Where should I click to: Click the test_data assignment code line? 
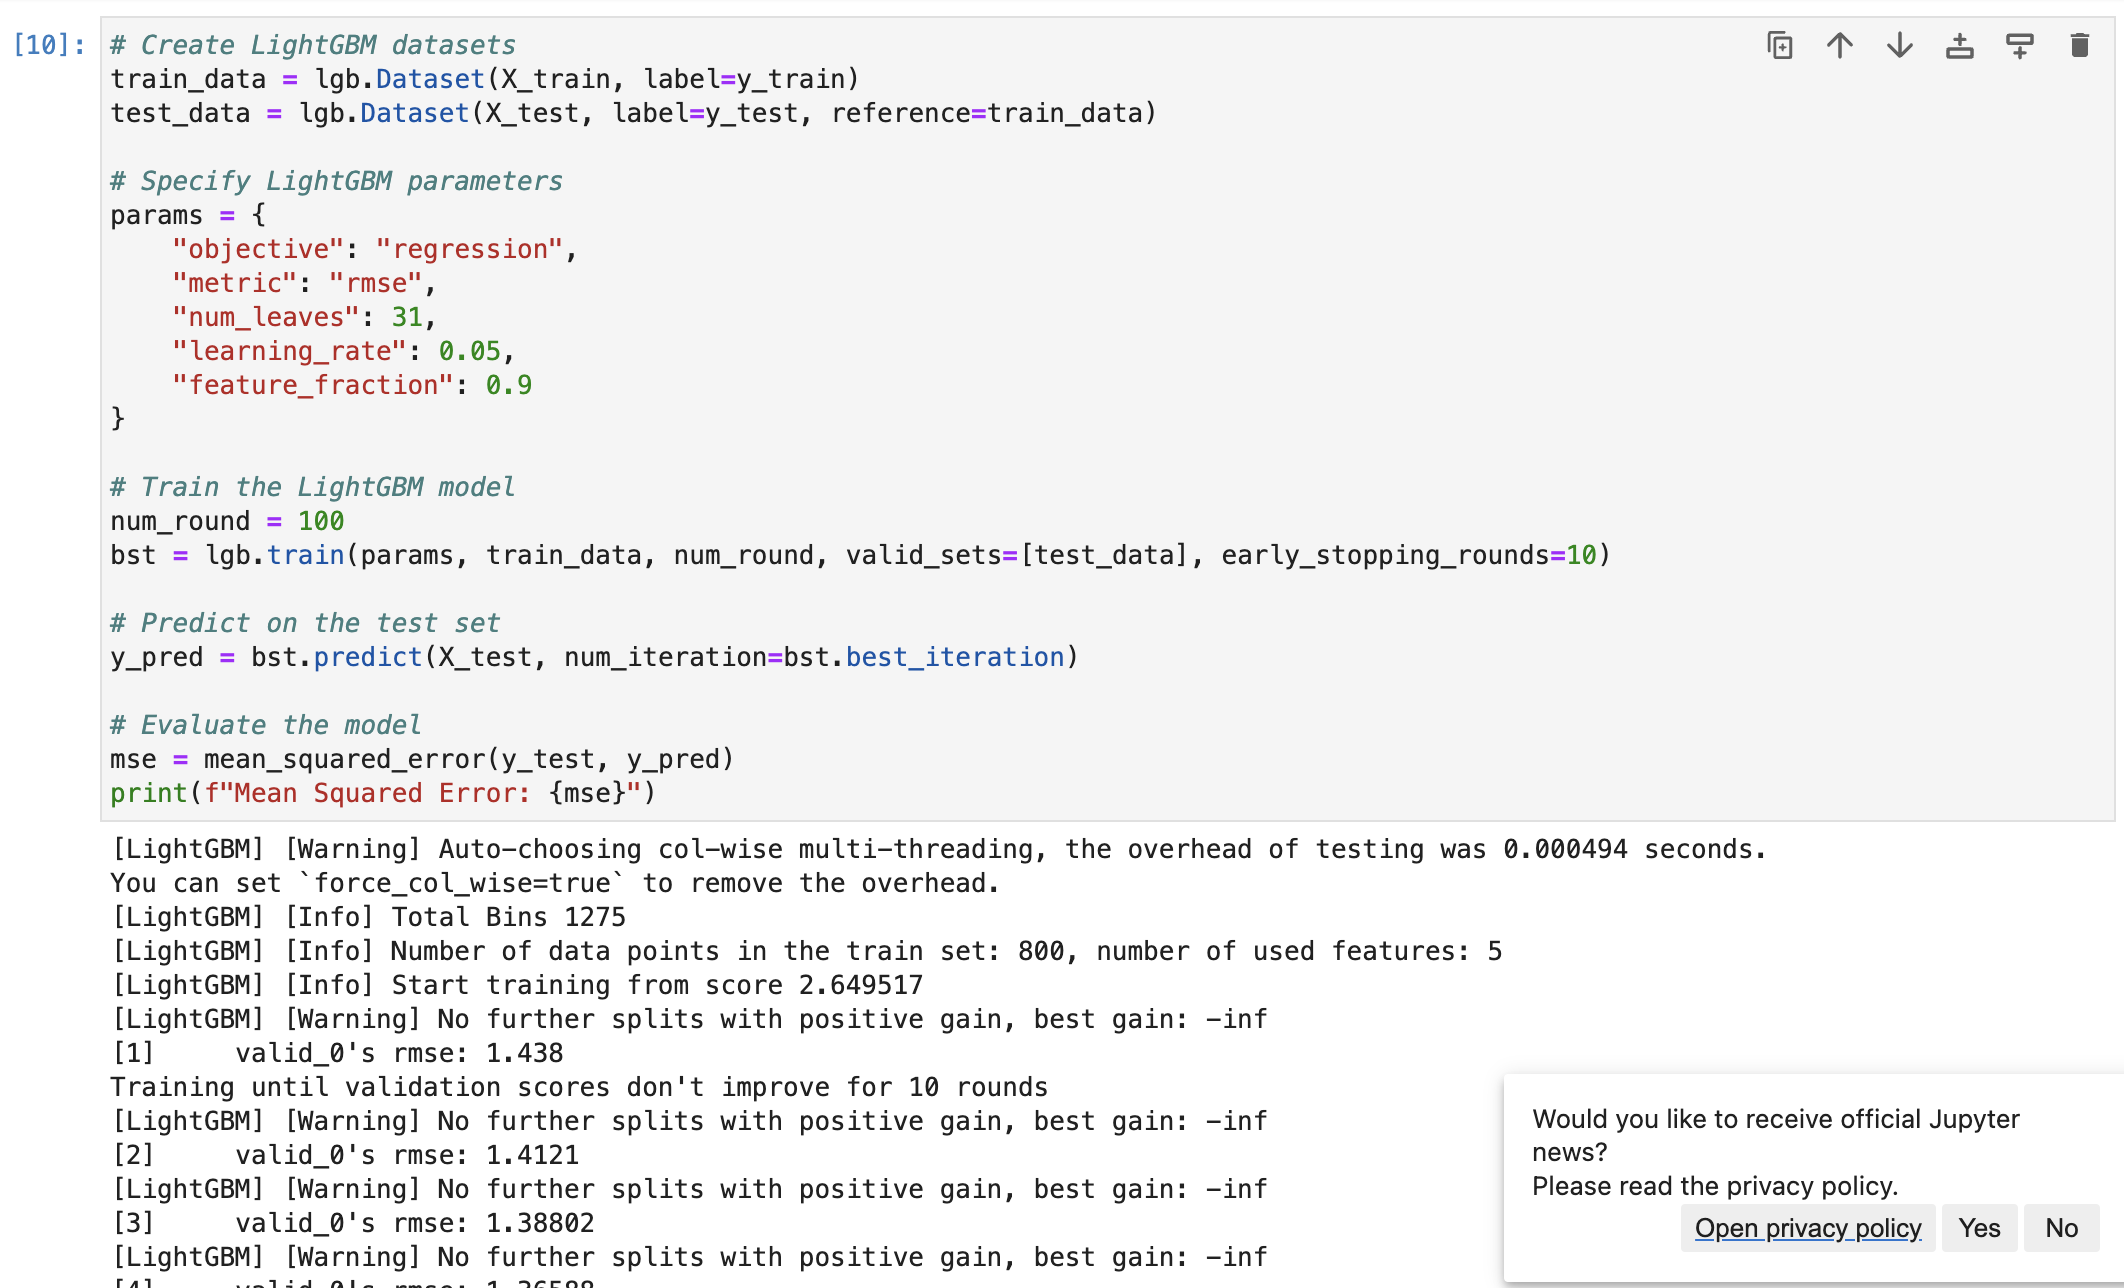point(634,113)
